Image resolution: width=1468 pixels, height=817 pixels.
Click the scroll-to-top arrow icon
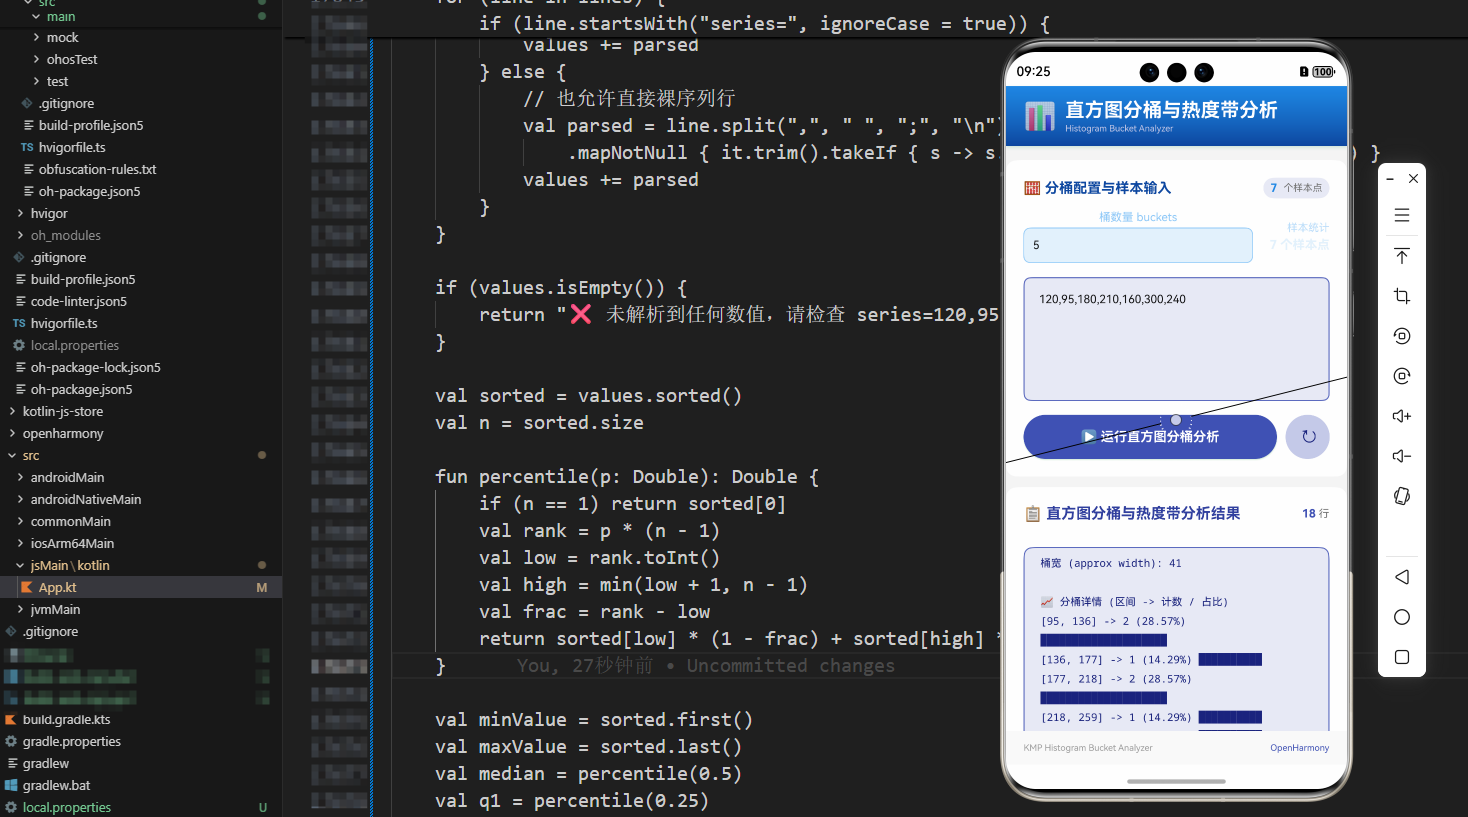point(1401,256)
